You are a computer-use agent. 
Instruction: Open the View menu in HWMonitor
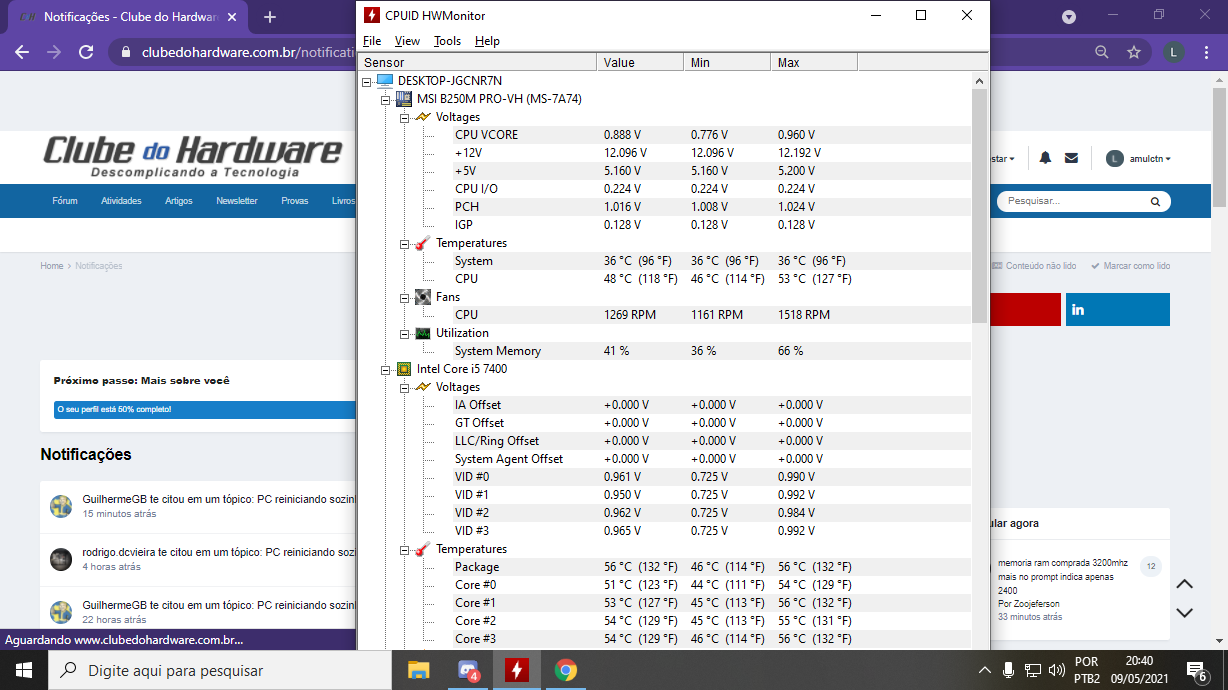pos(407,41)
